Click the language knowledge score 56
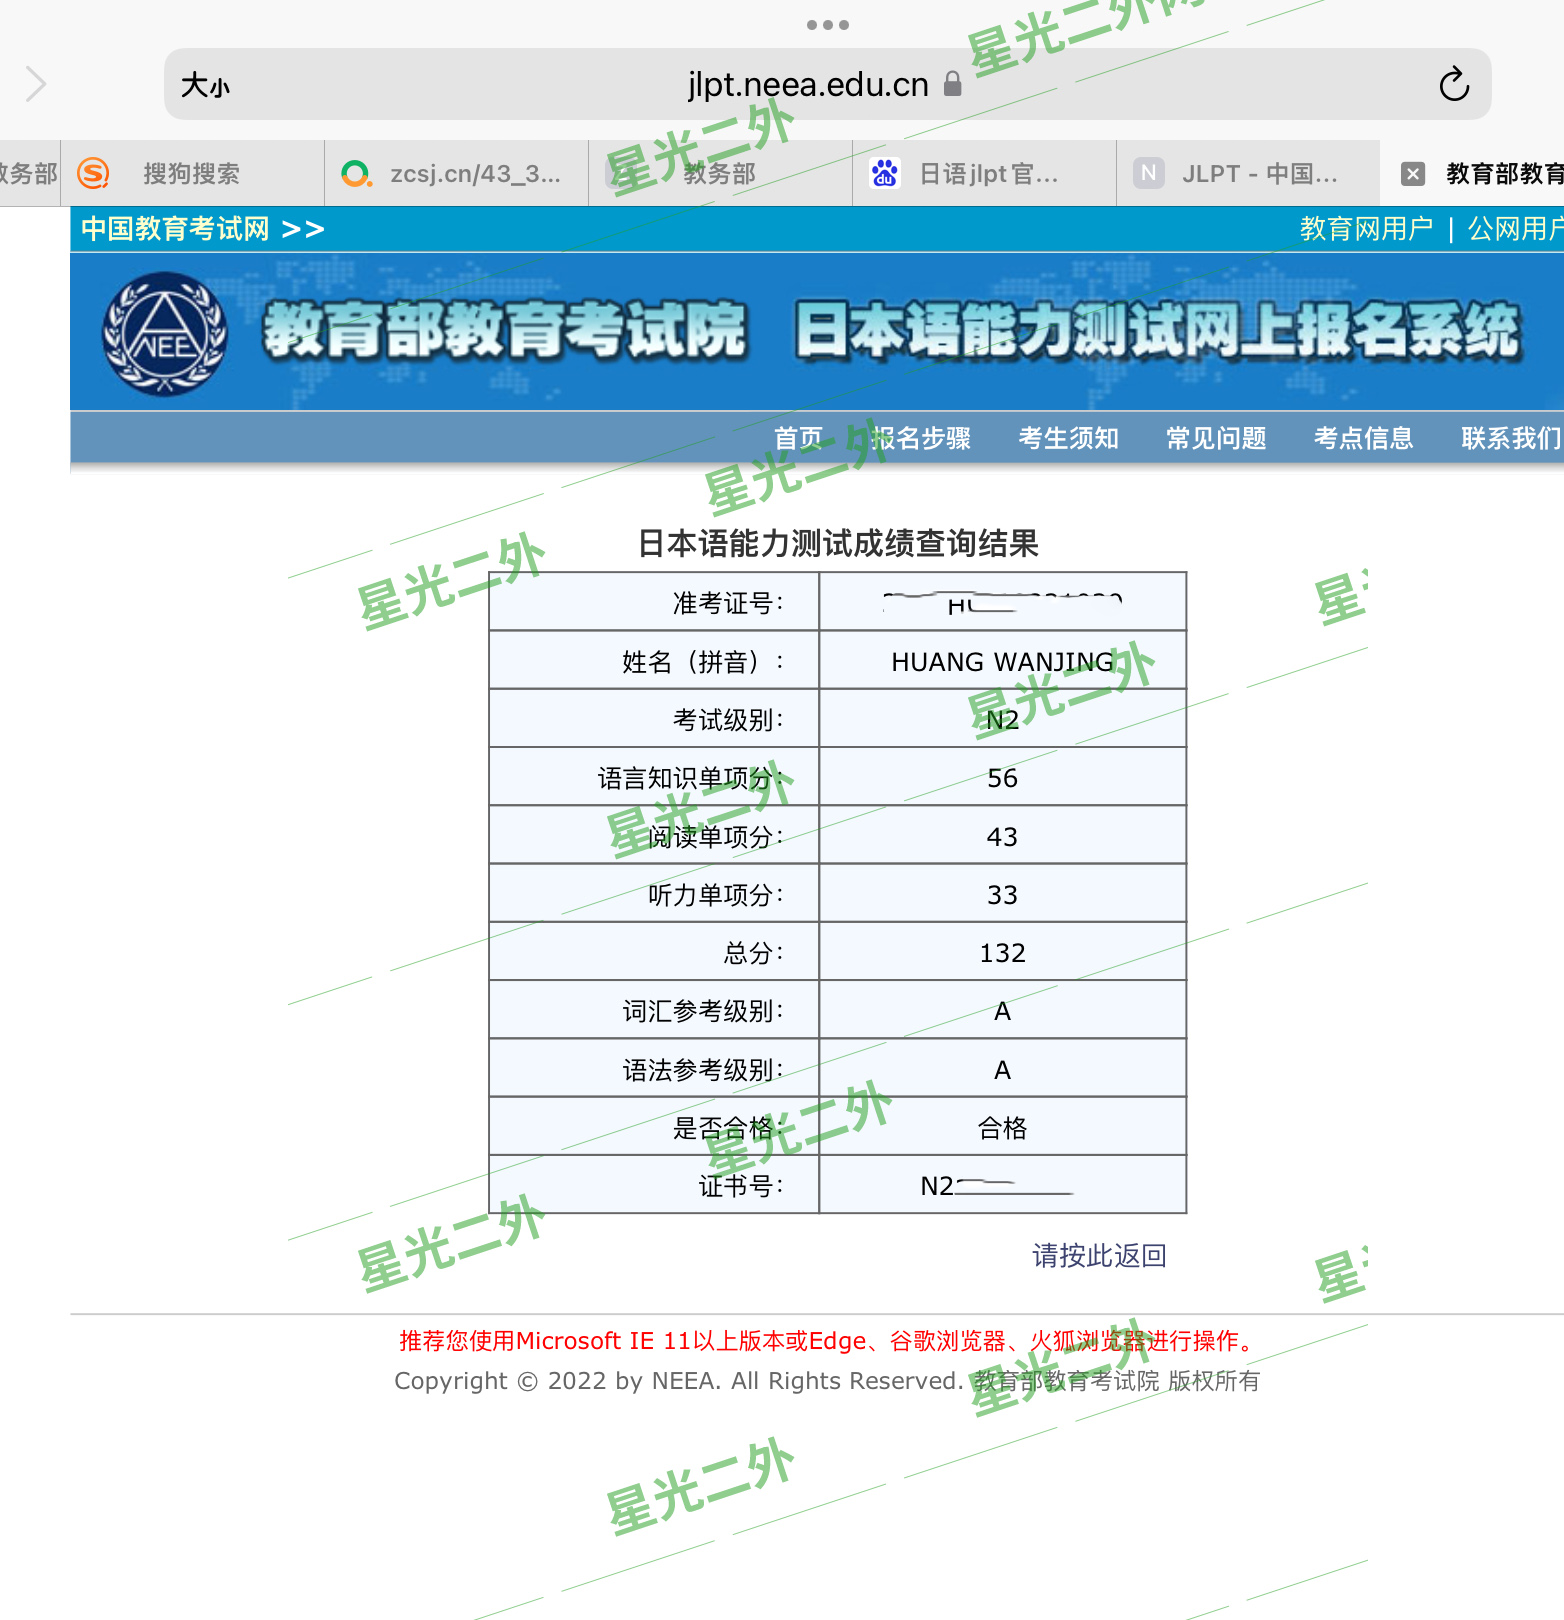The height and width of the screenshot is (1620, 1564). 1002,778
